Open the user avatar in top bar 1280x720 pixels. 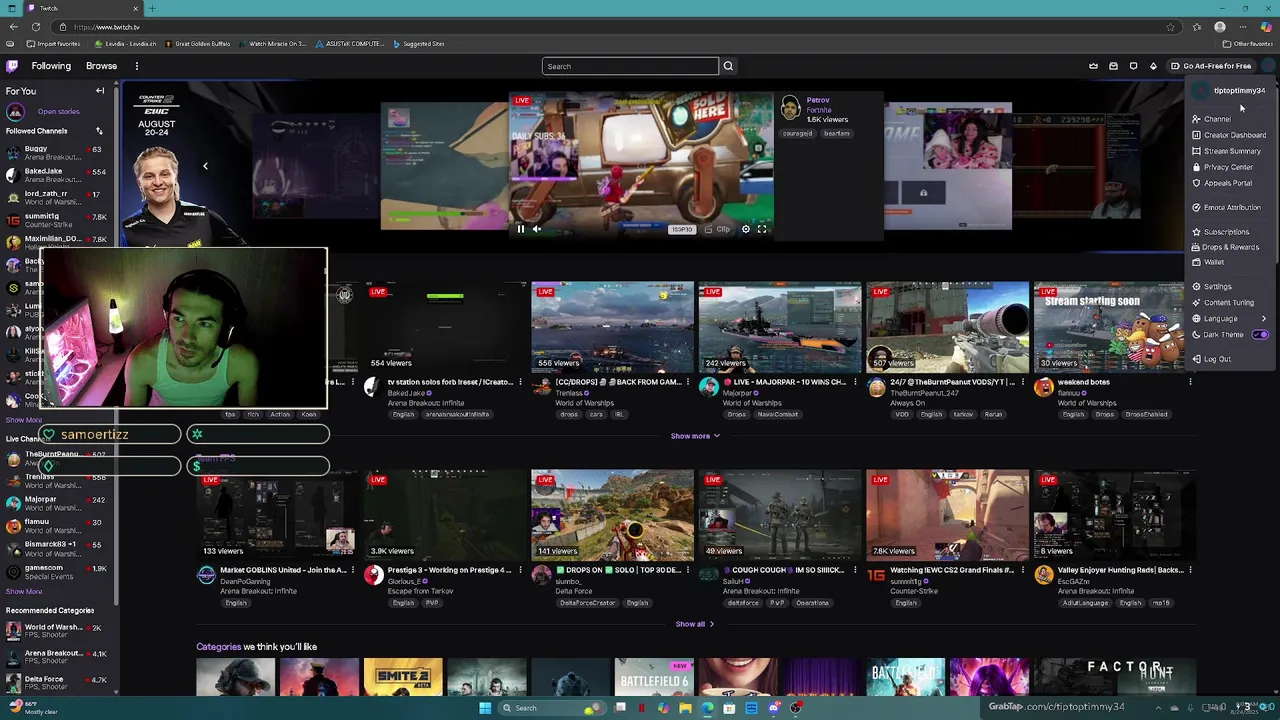(1267, 66)
